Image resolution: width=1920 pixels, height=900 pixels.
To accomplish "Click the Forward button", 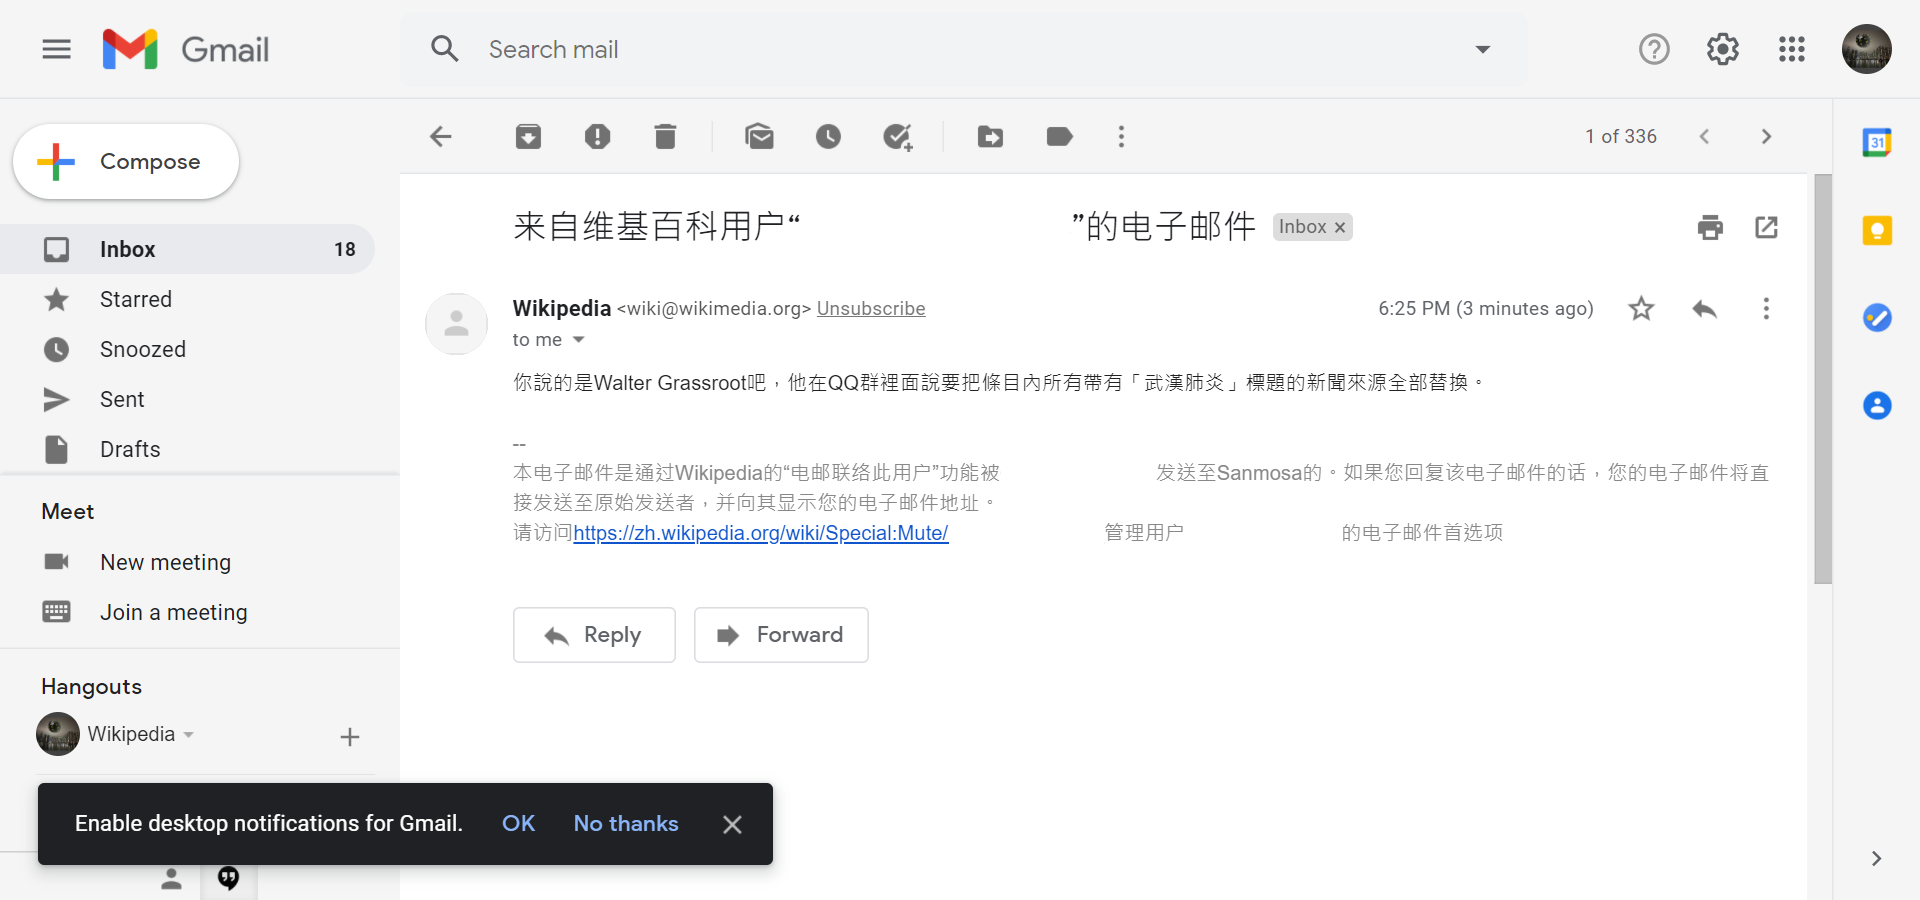I will pyautogui.click(x=781, y=635).
